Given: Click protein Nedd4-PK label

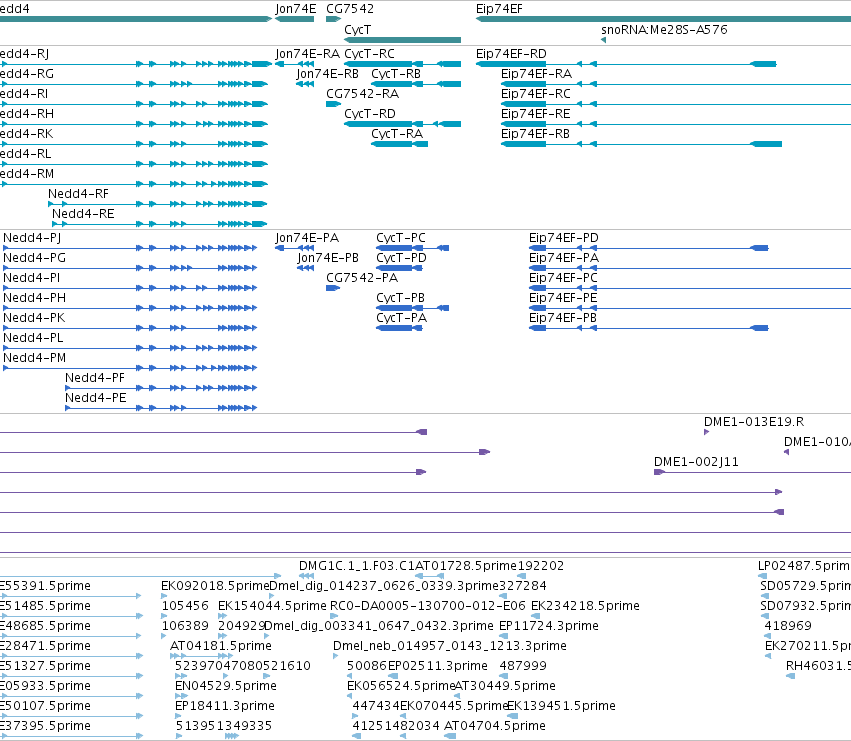Looking at the screenshot, I should pos(34,318).
